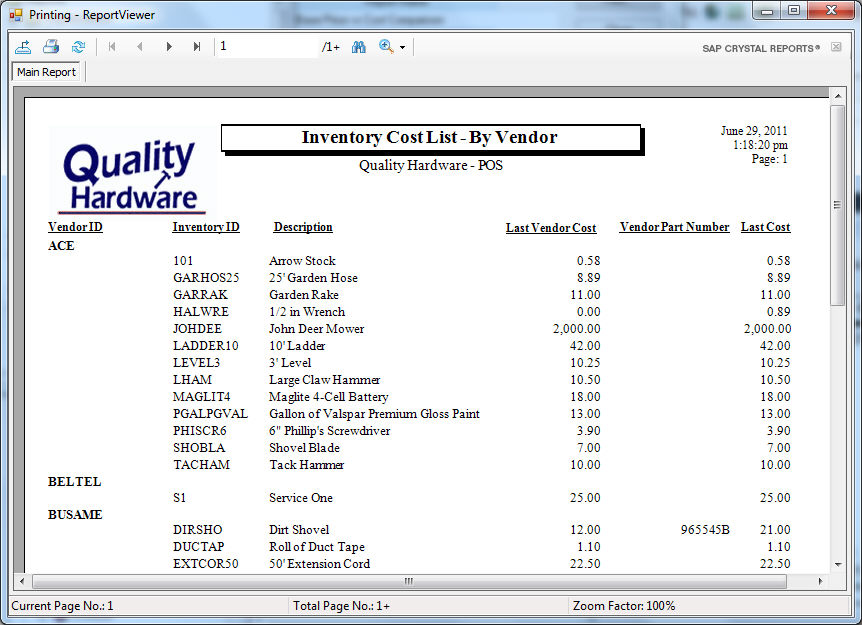Viewport: 862px width, 625px height.
Task: Maximize the ReportViewer window
Action: [793, 12]
